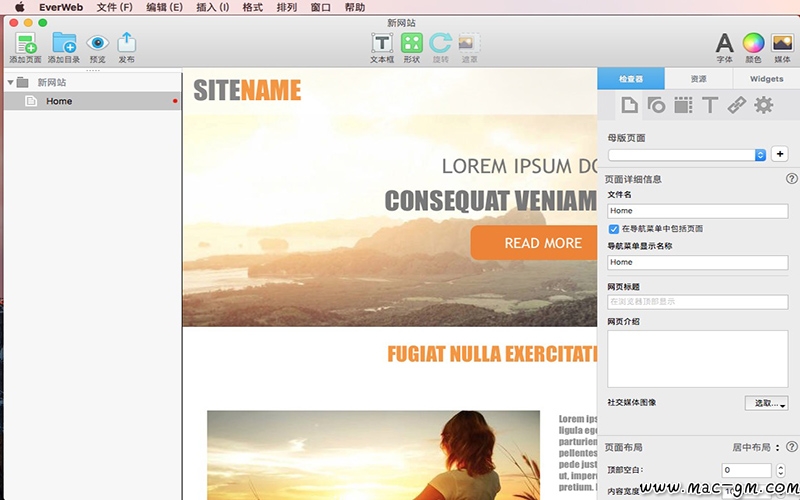Select the SITENAME logo text on canvas
This screenshot has width=800, height=500.
tap(247, 90)
